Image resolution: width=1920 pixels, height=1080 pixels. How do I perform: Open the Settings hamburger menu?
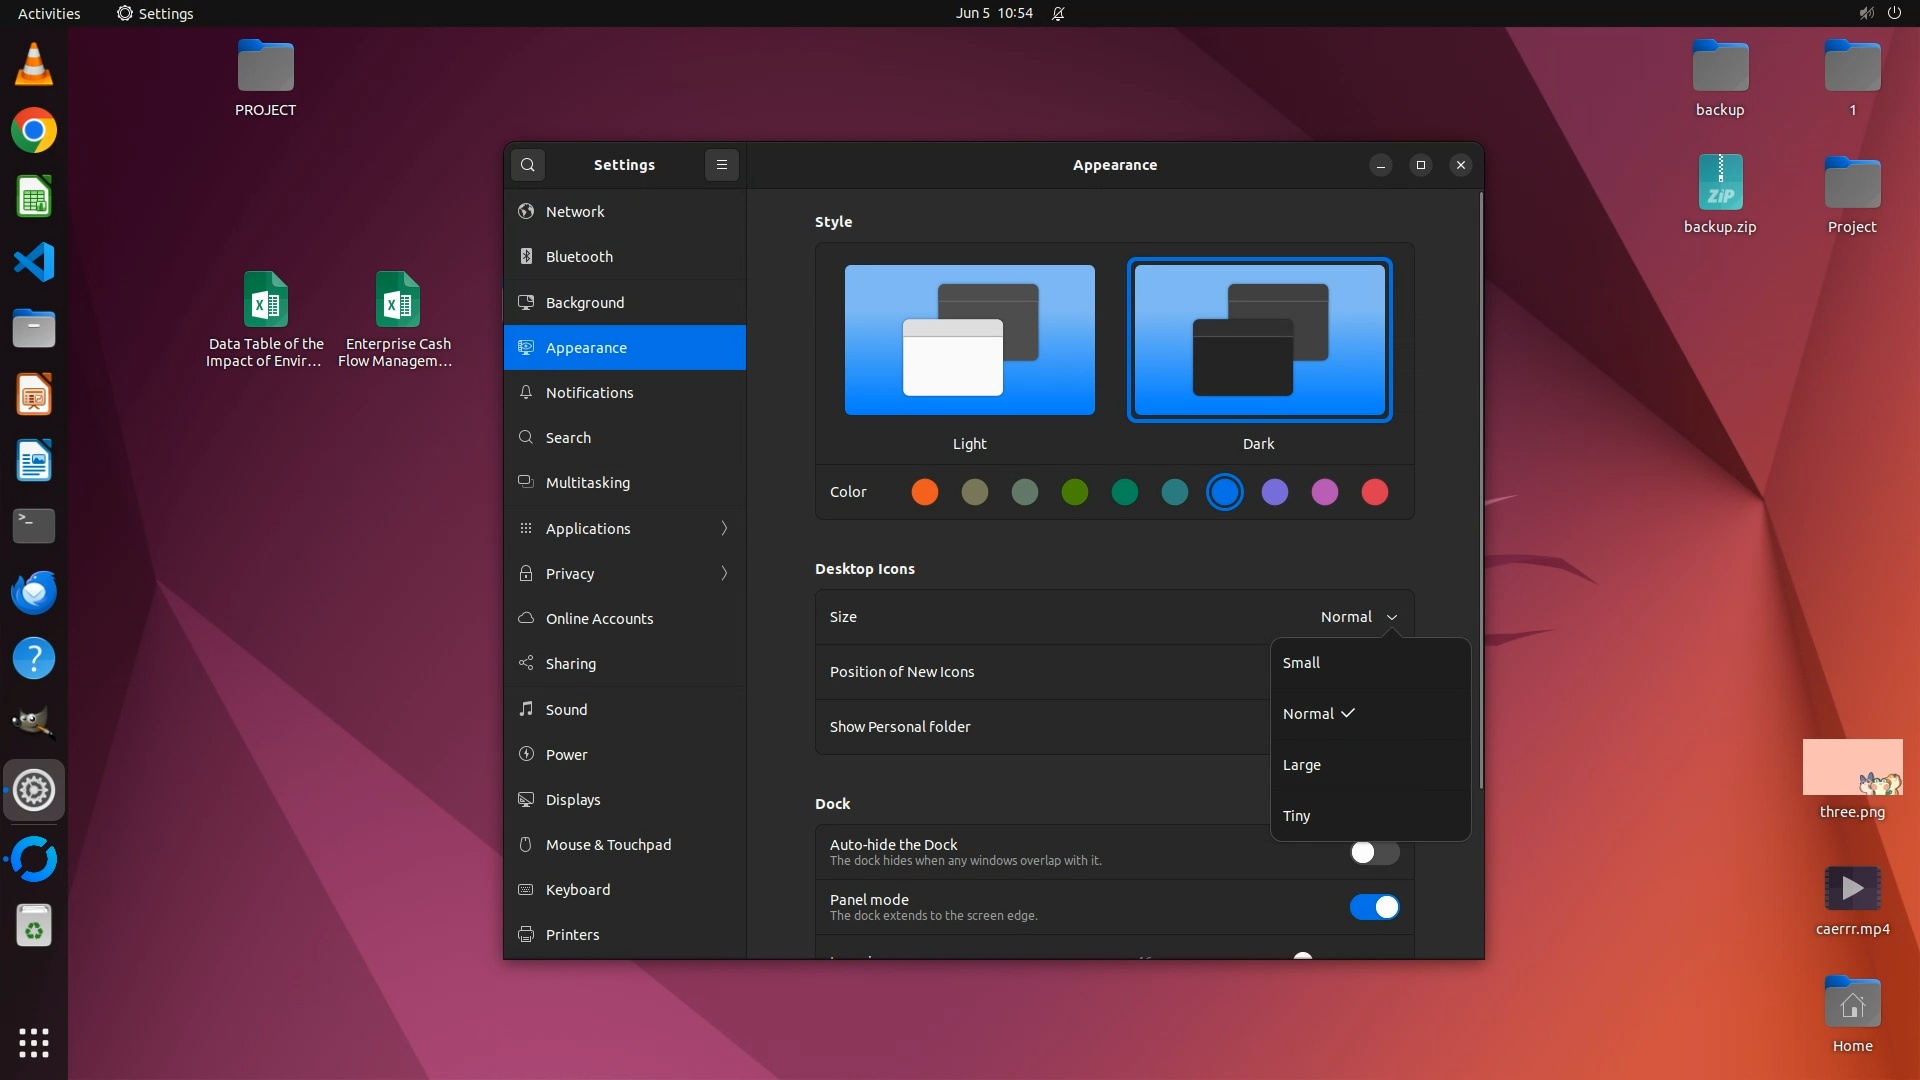[x=721, y=165]
